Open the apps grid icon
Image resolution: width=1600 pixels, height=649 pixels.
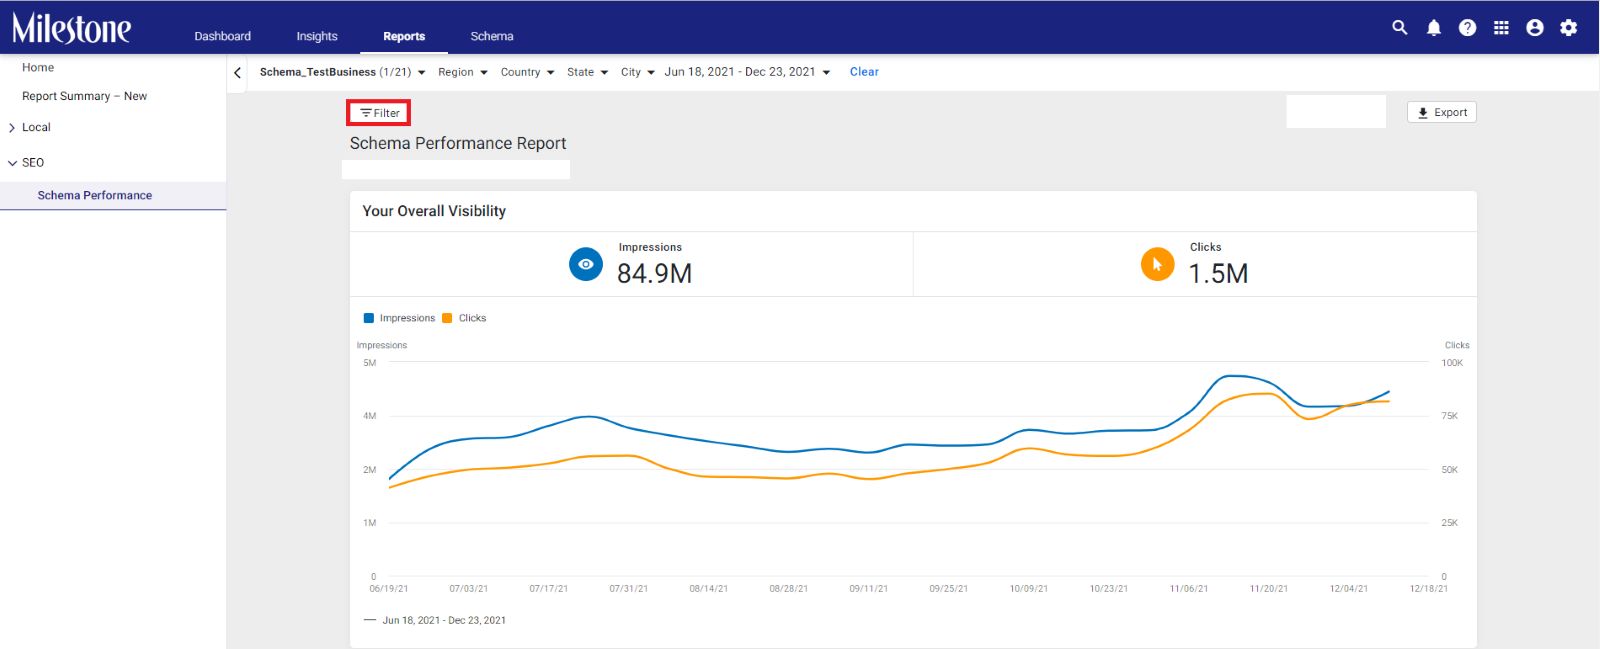(x=1501, y=28)
